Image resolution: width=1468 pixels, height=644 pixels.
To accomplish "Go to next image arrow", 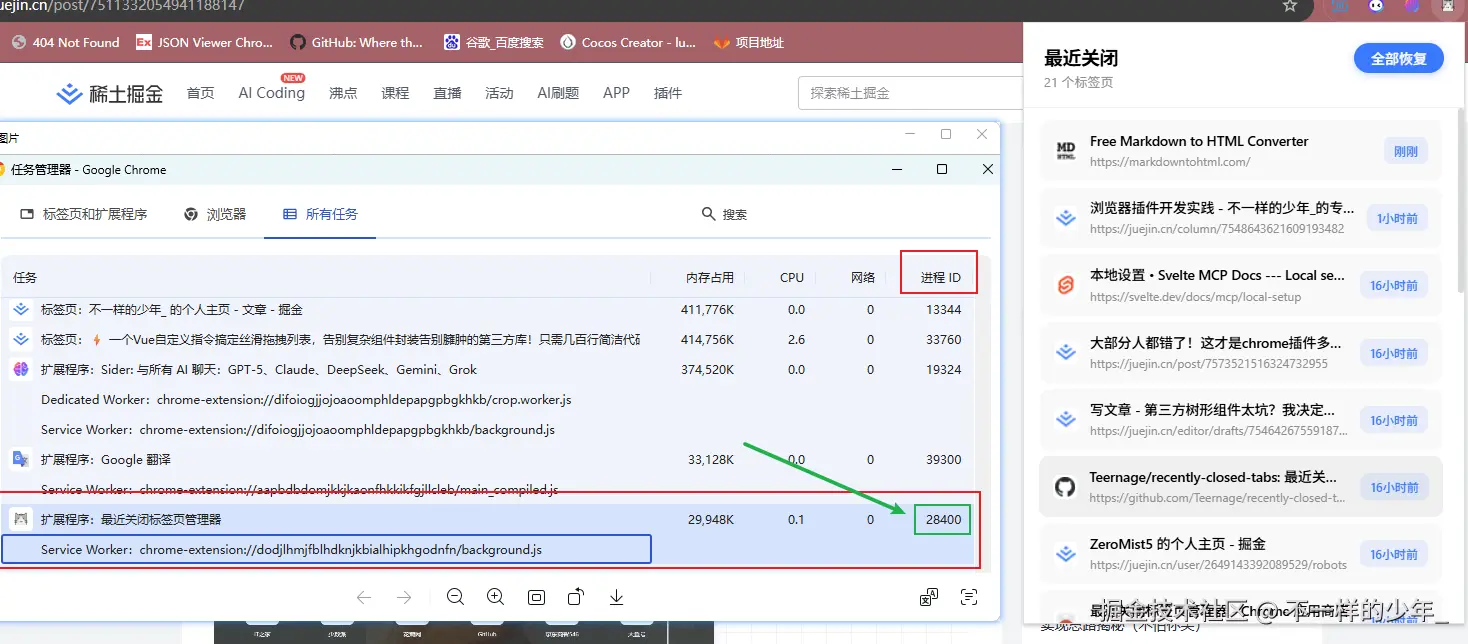I will pos(404,597).
